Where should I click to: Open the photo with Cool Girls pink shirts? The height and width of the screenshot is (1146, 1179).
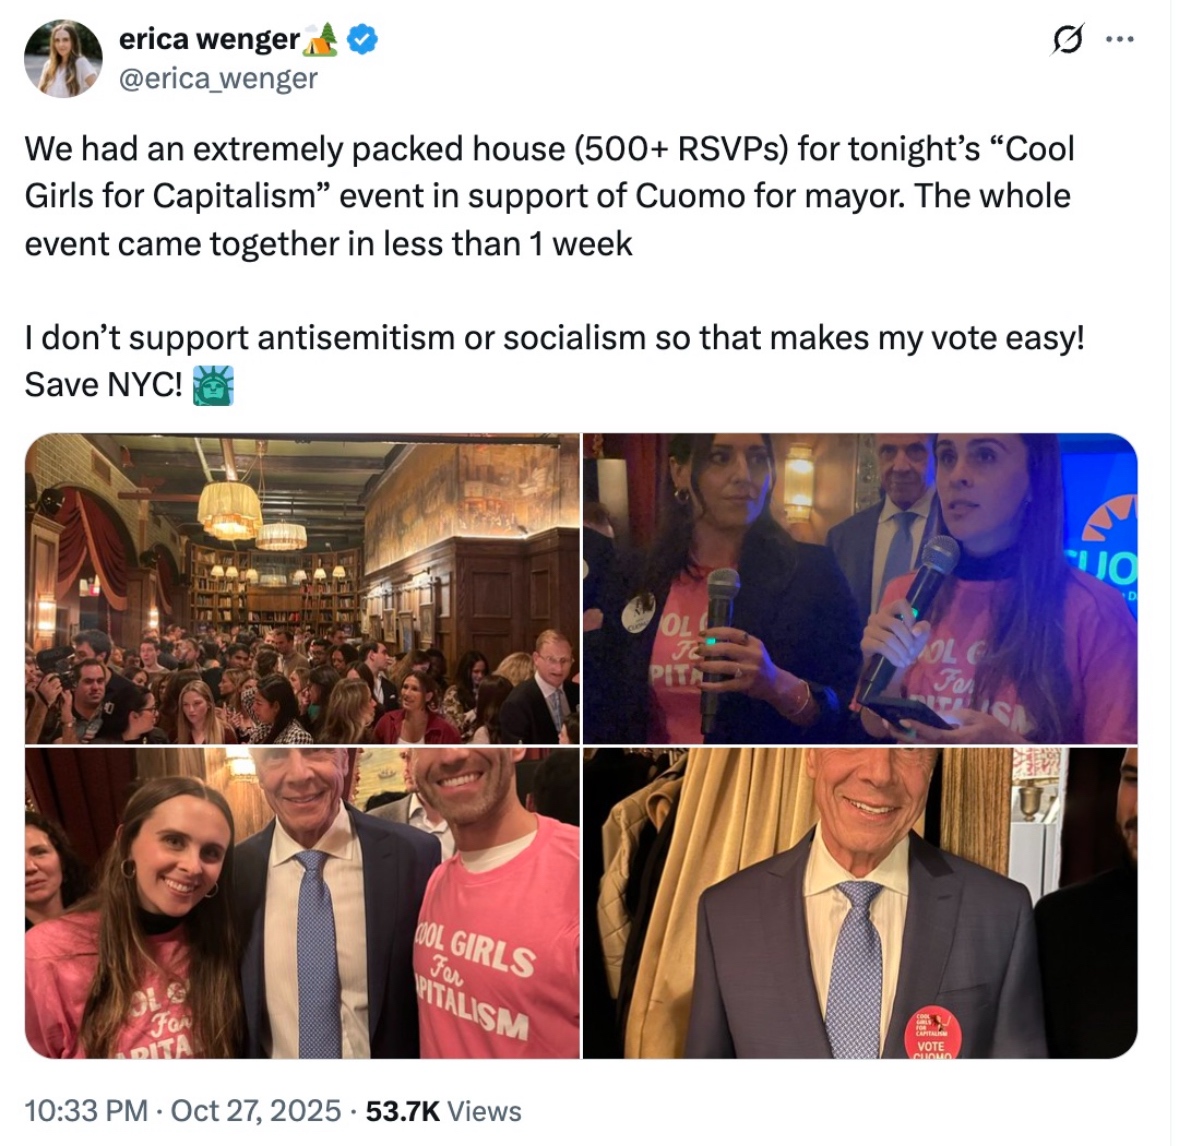click(302, 902)
